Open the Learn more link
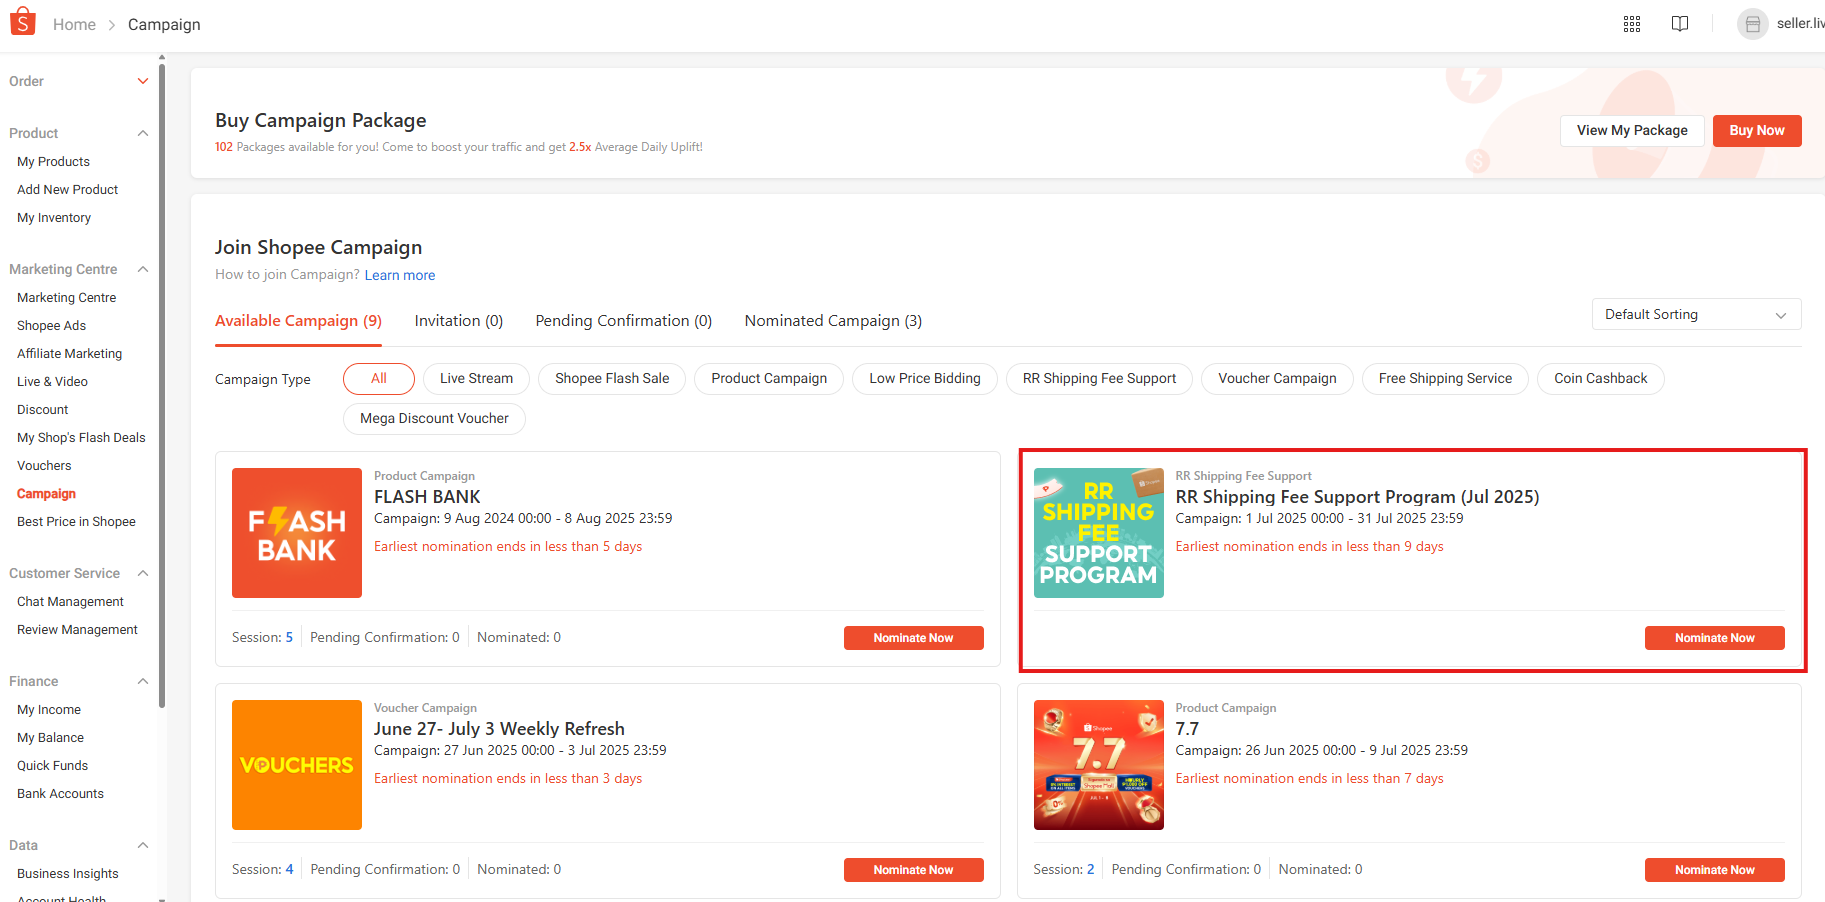The image size is (1825, 902). coord(399,275)
